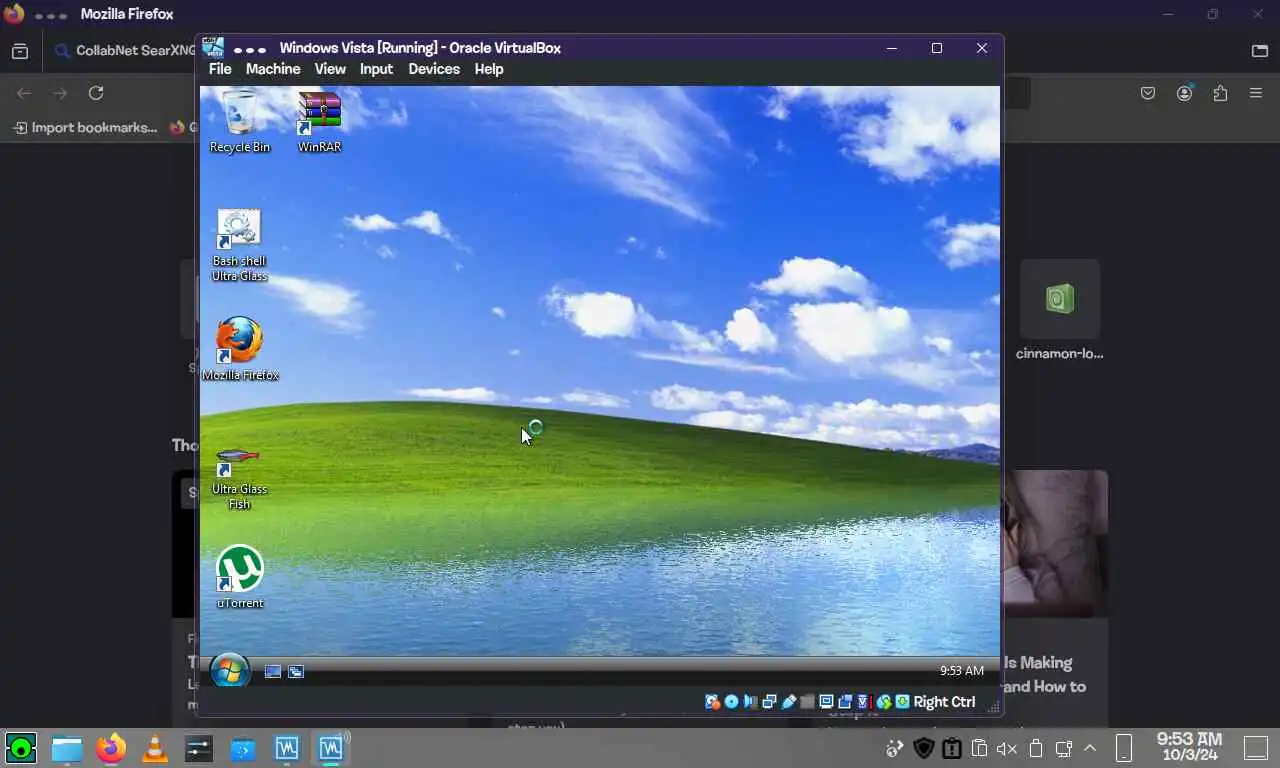Screen dimensions: 1280x768
Task: Select the uTorrent desktop shortcut
Action: pyautogui.click(x=240, y=577)
